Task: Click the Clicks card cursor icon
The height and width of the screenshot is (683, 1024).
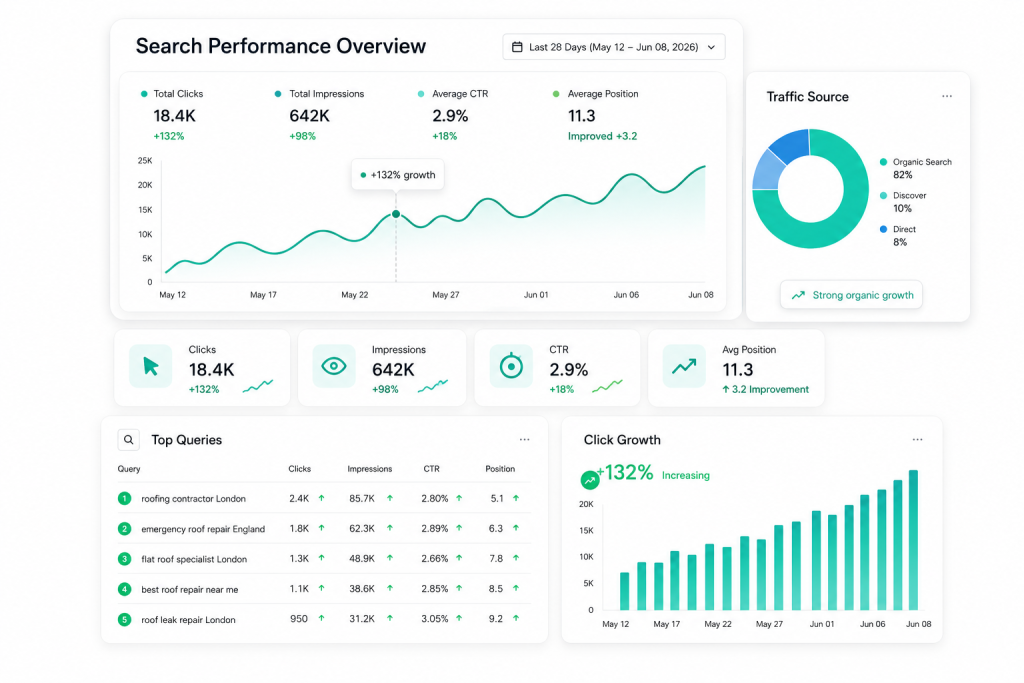Action: 150,366
